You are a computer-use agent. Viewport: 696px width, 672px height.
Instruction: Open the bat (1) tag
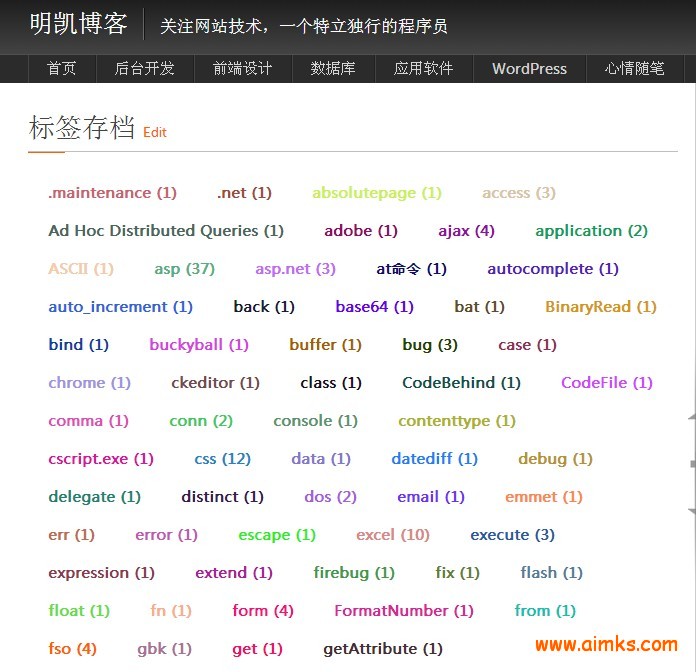click(479, 307)
